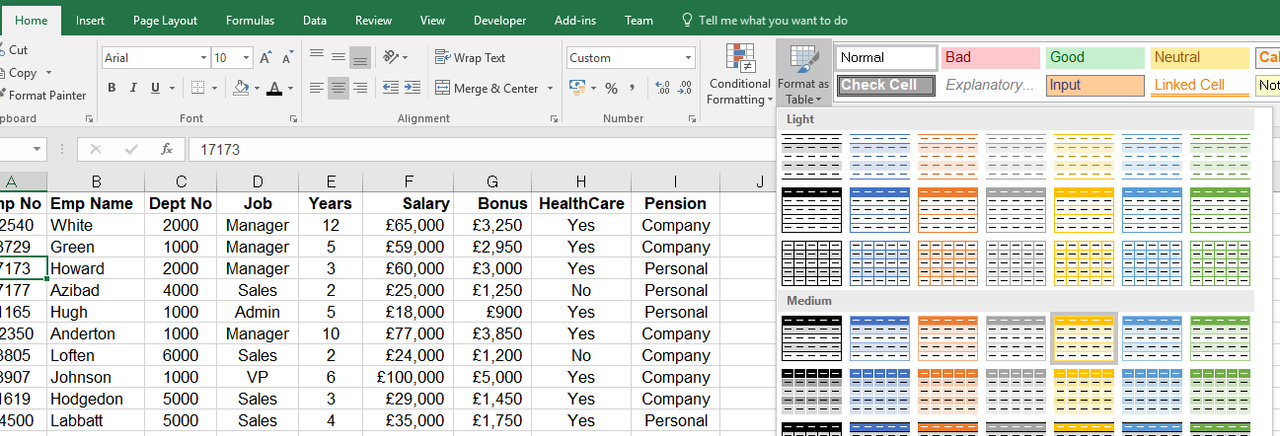This screenshot has height=436, width=1280.
Task: Open the Borders button
Action: (198, 88)
